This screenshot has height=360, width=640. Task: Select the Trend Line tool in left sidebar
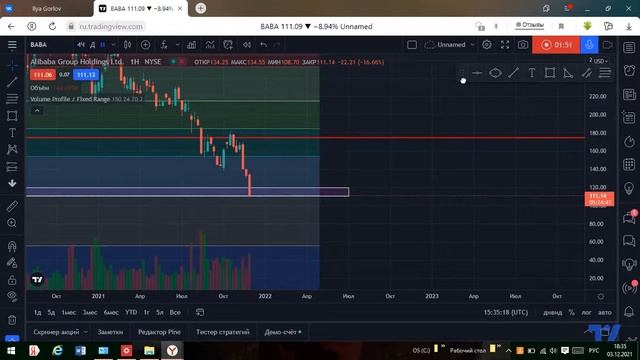[12, 82]
